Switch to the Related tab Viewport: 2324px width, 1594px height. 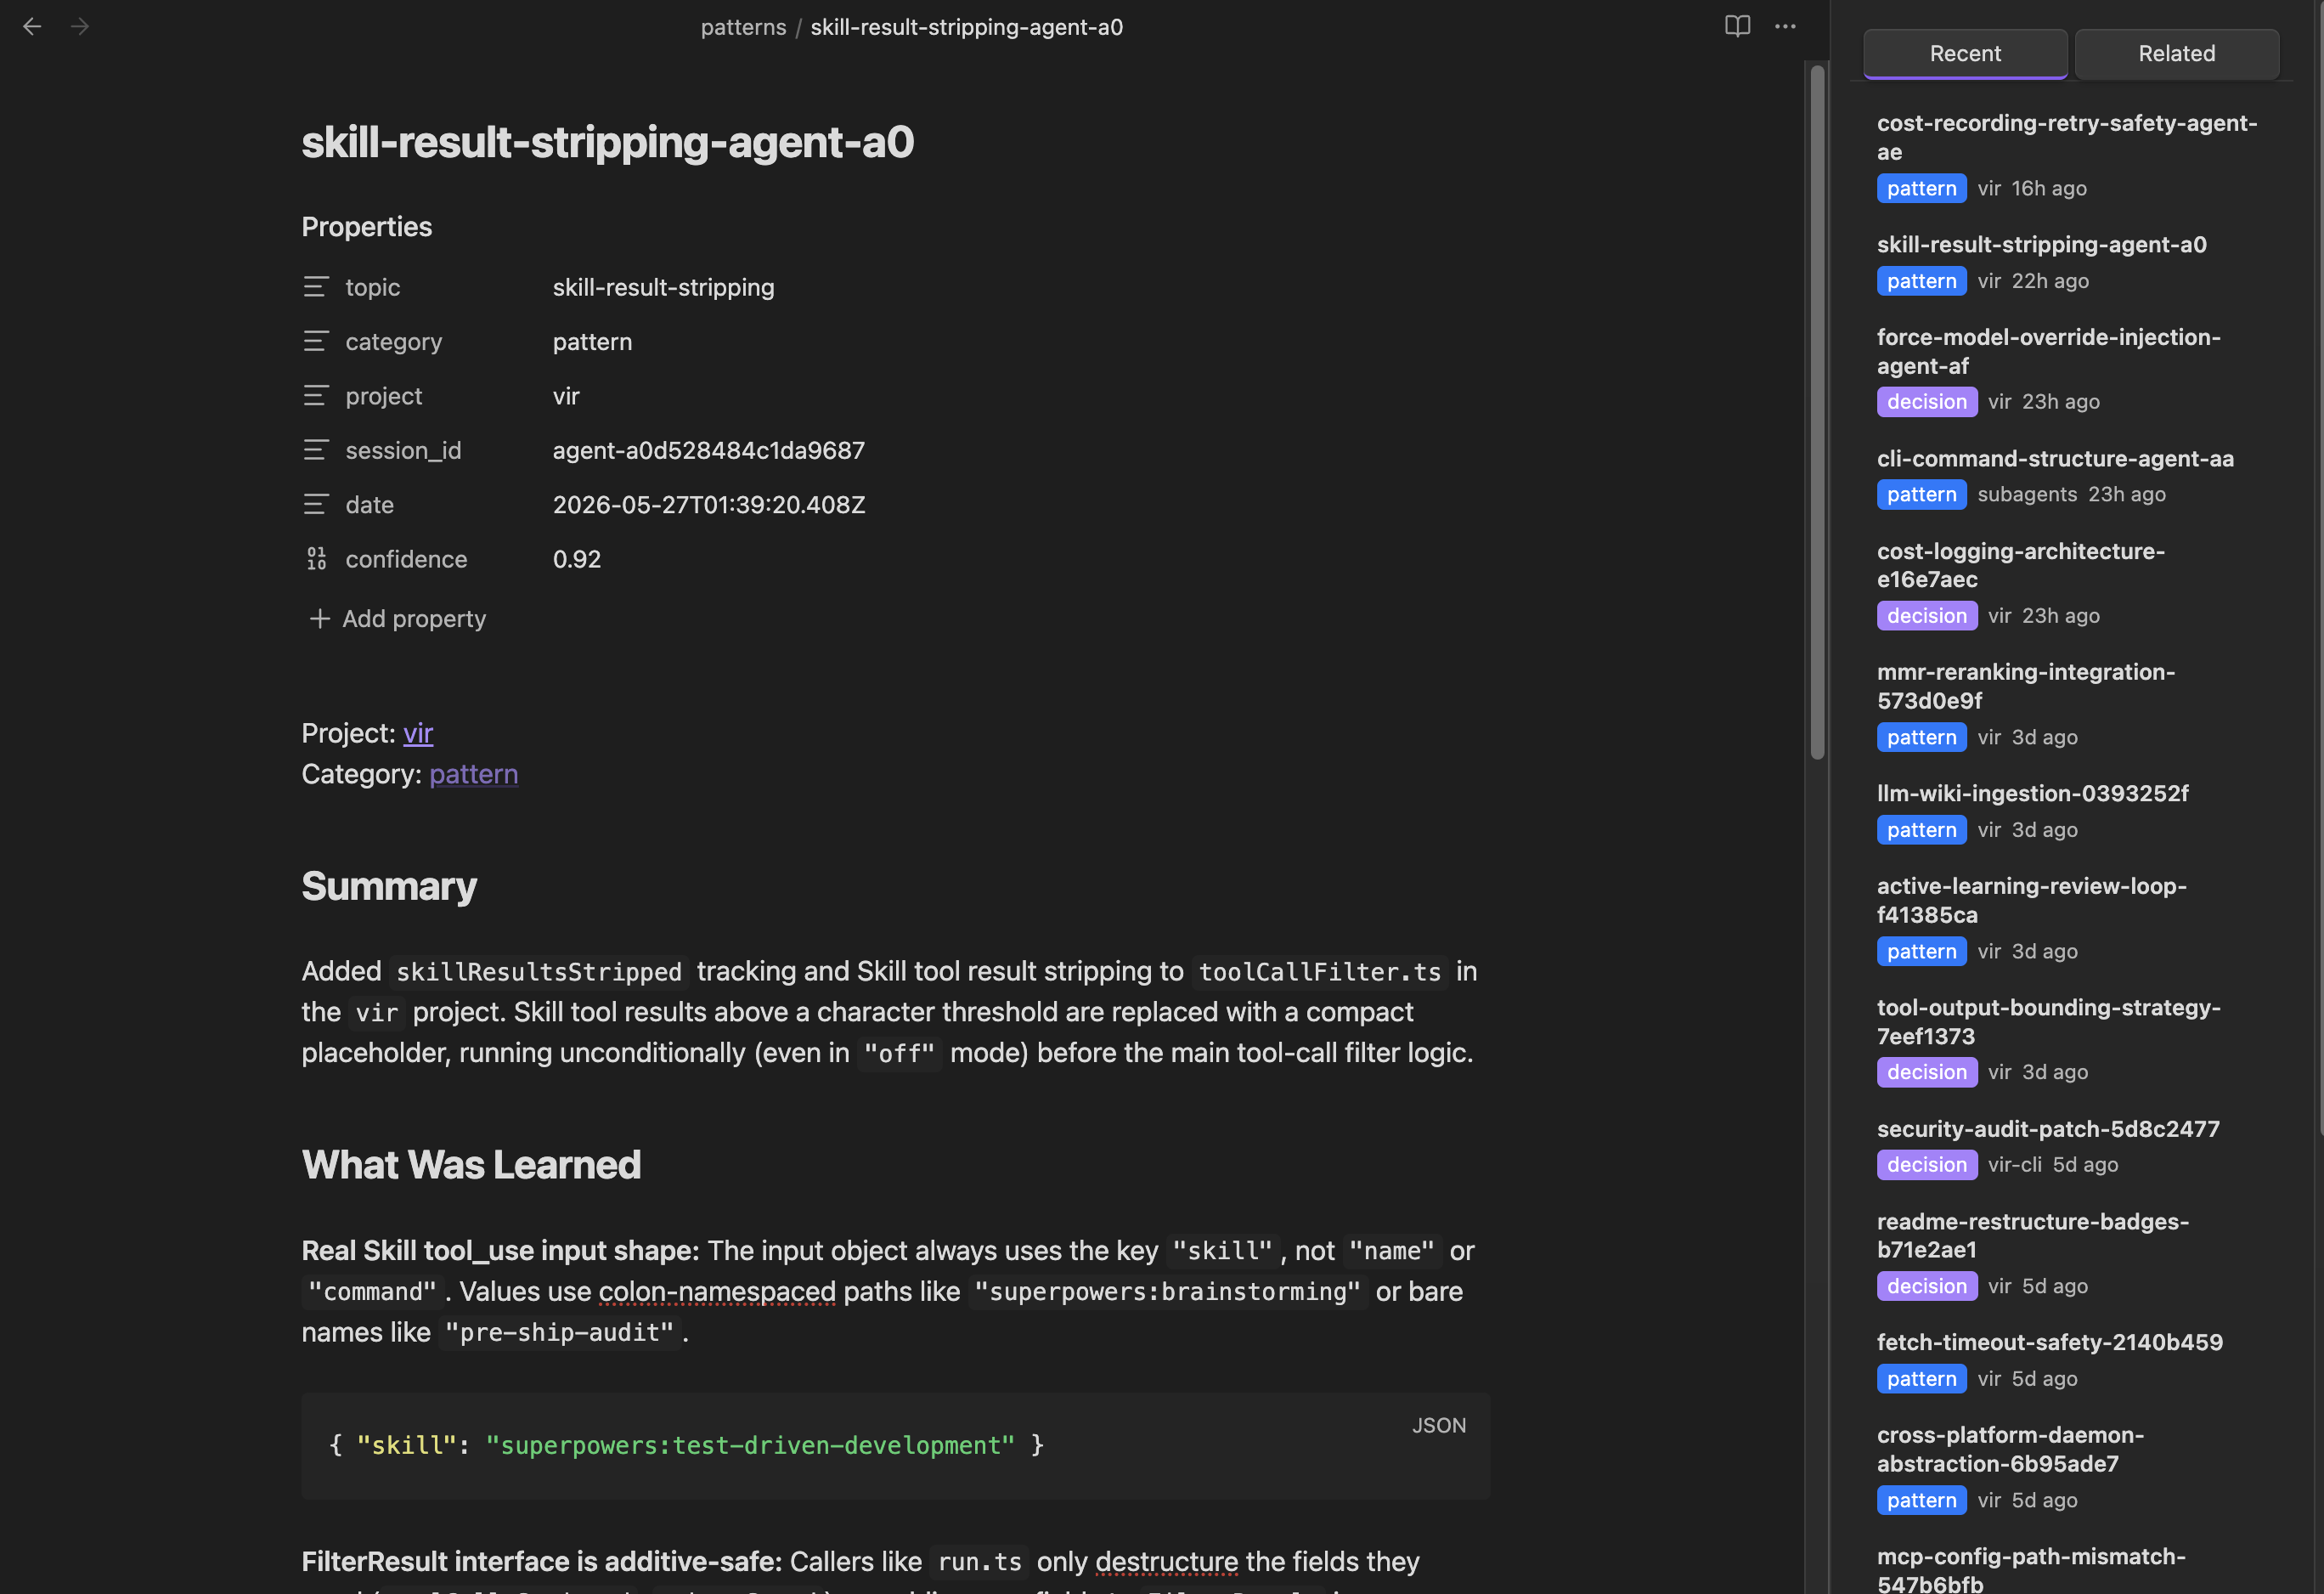[2176, 54]
